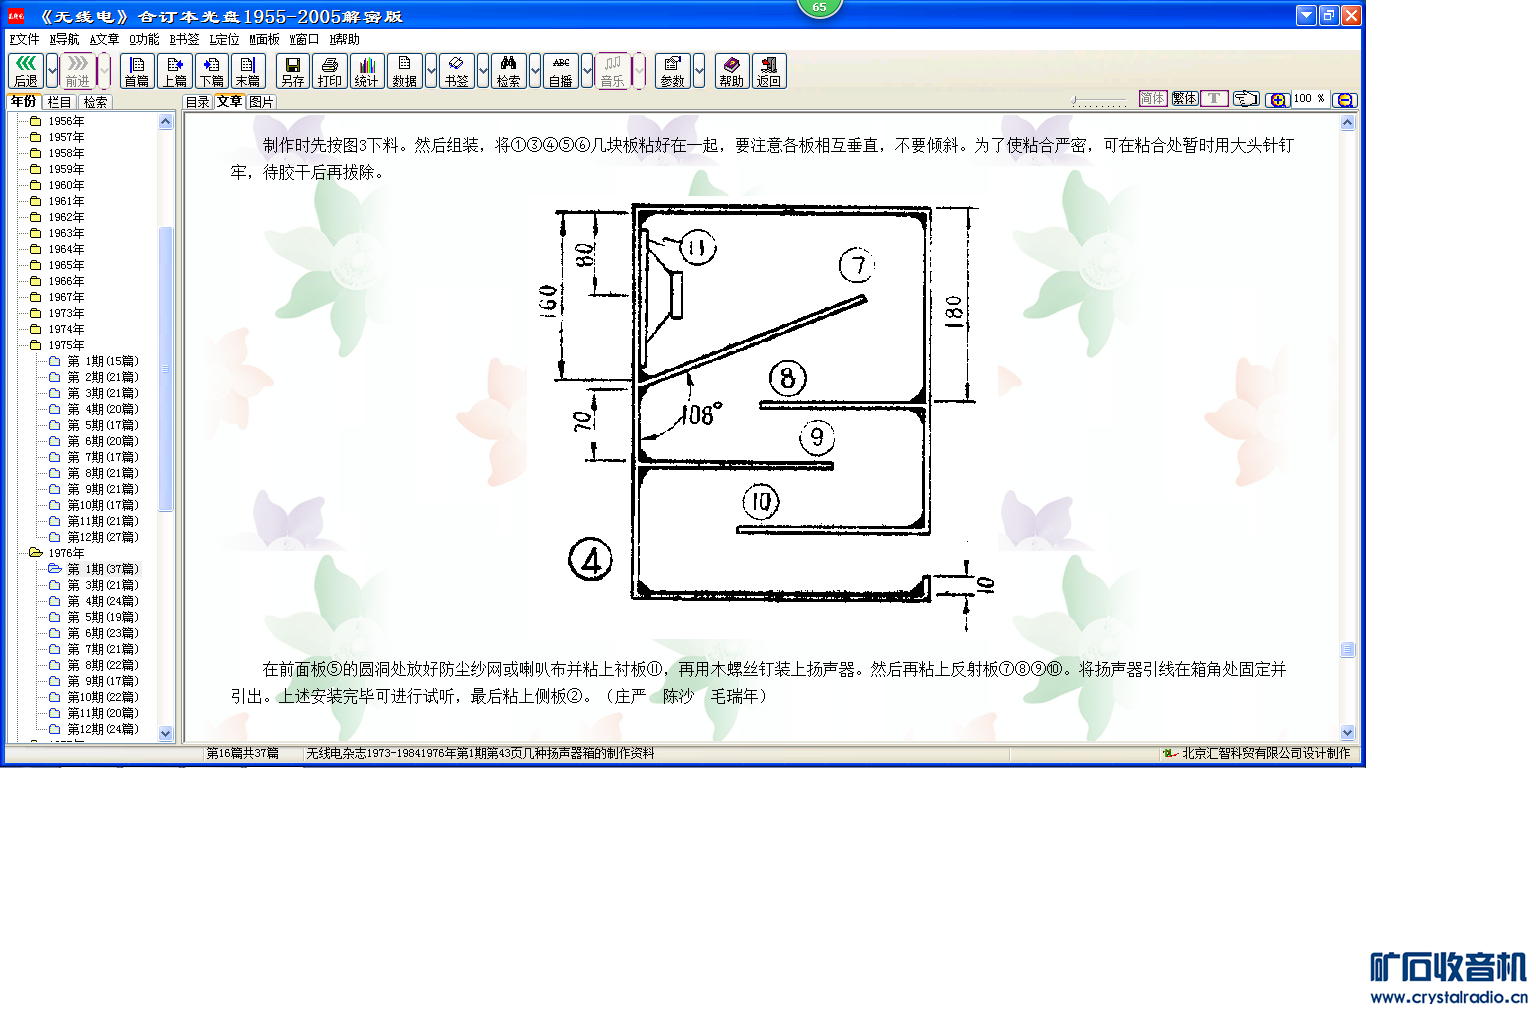This screenshot has height=1010, width=1536.
Task: Open the 导航 menu
Action: click(65, 40)
